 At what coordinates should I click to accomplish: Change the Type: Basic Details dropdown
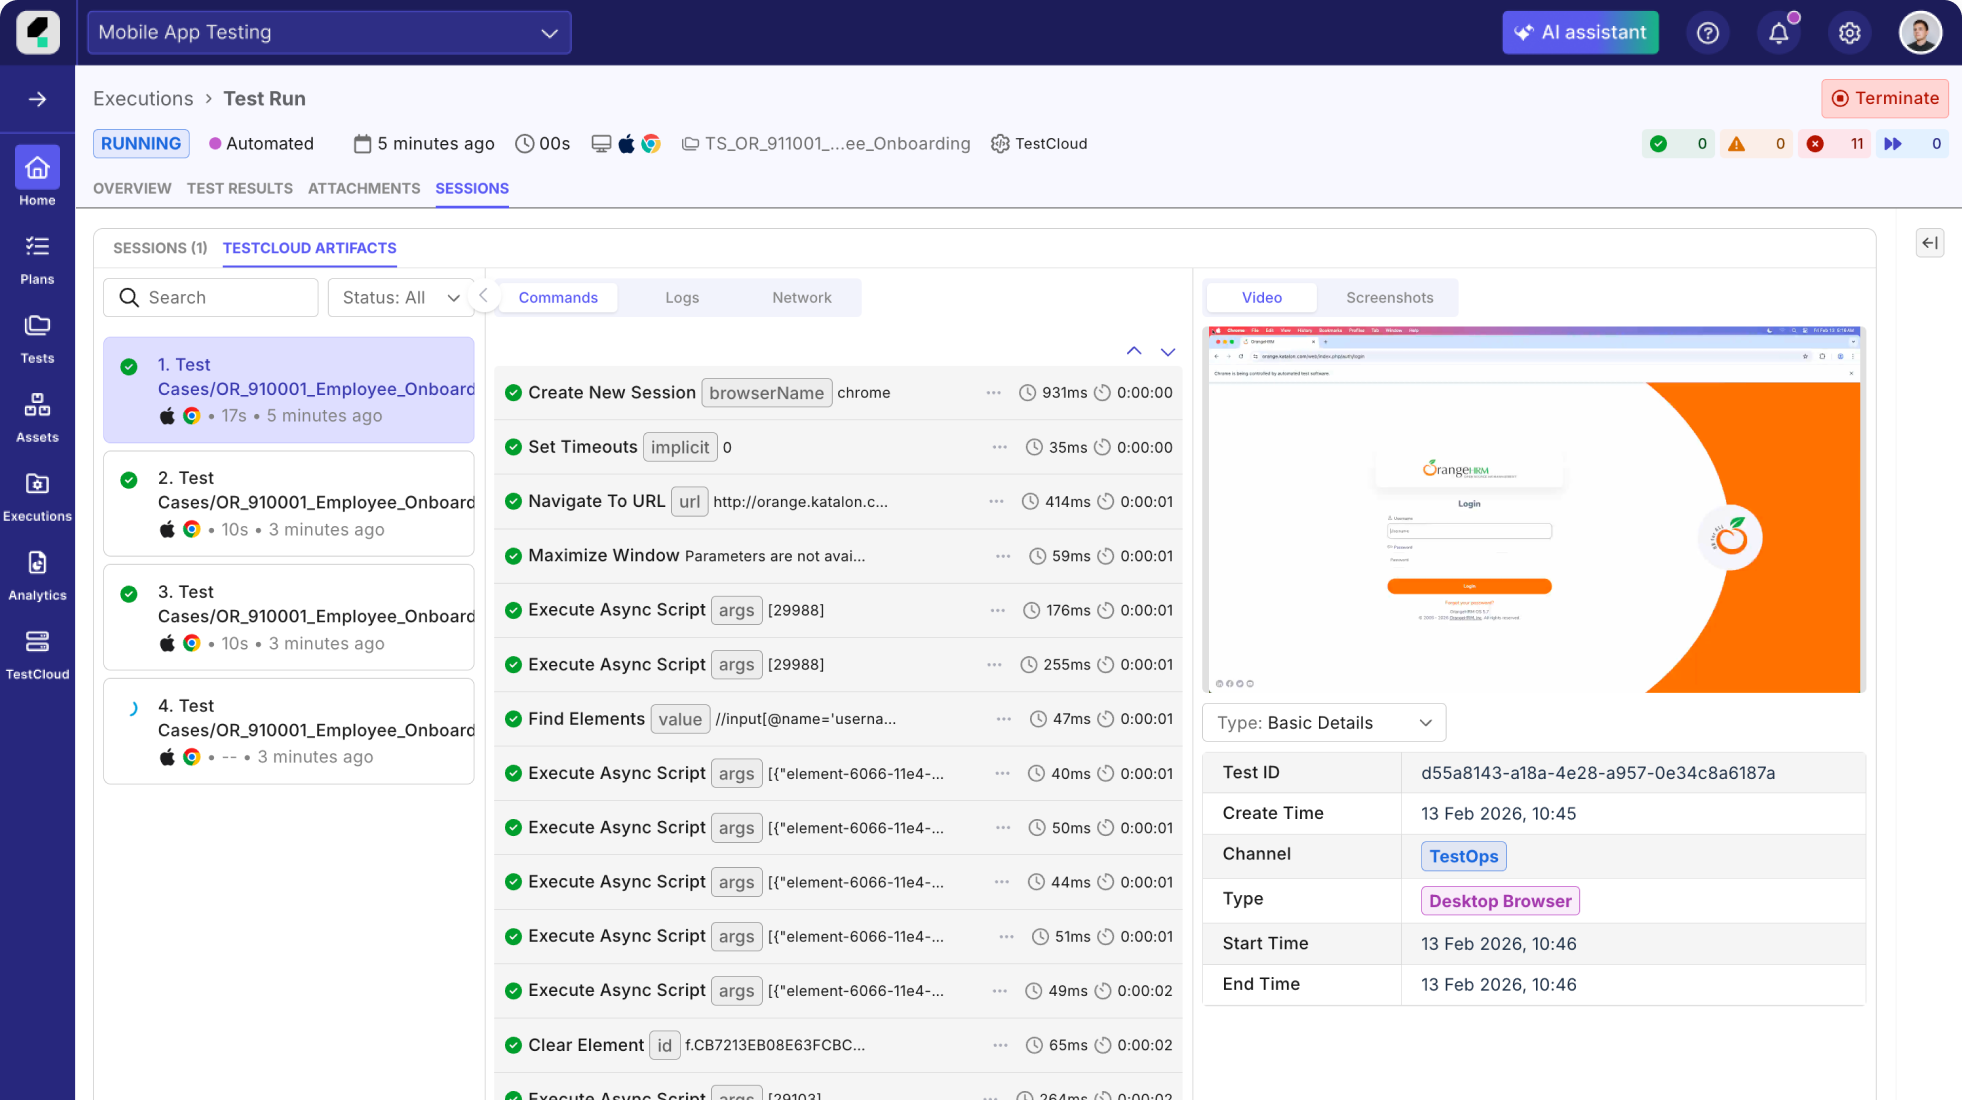(1323, 722)
